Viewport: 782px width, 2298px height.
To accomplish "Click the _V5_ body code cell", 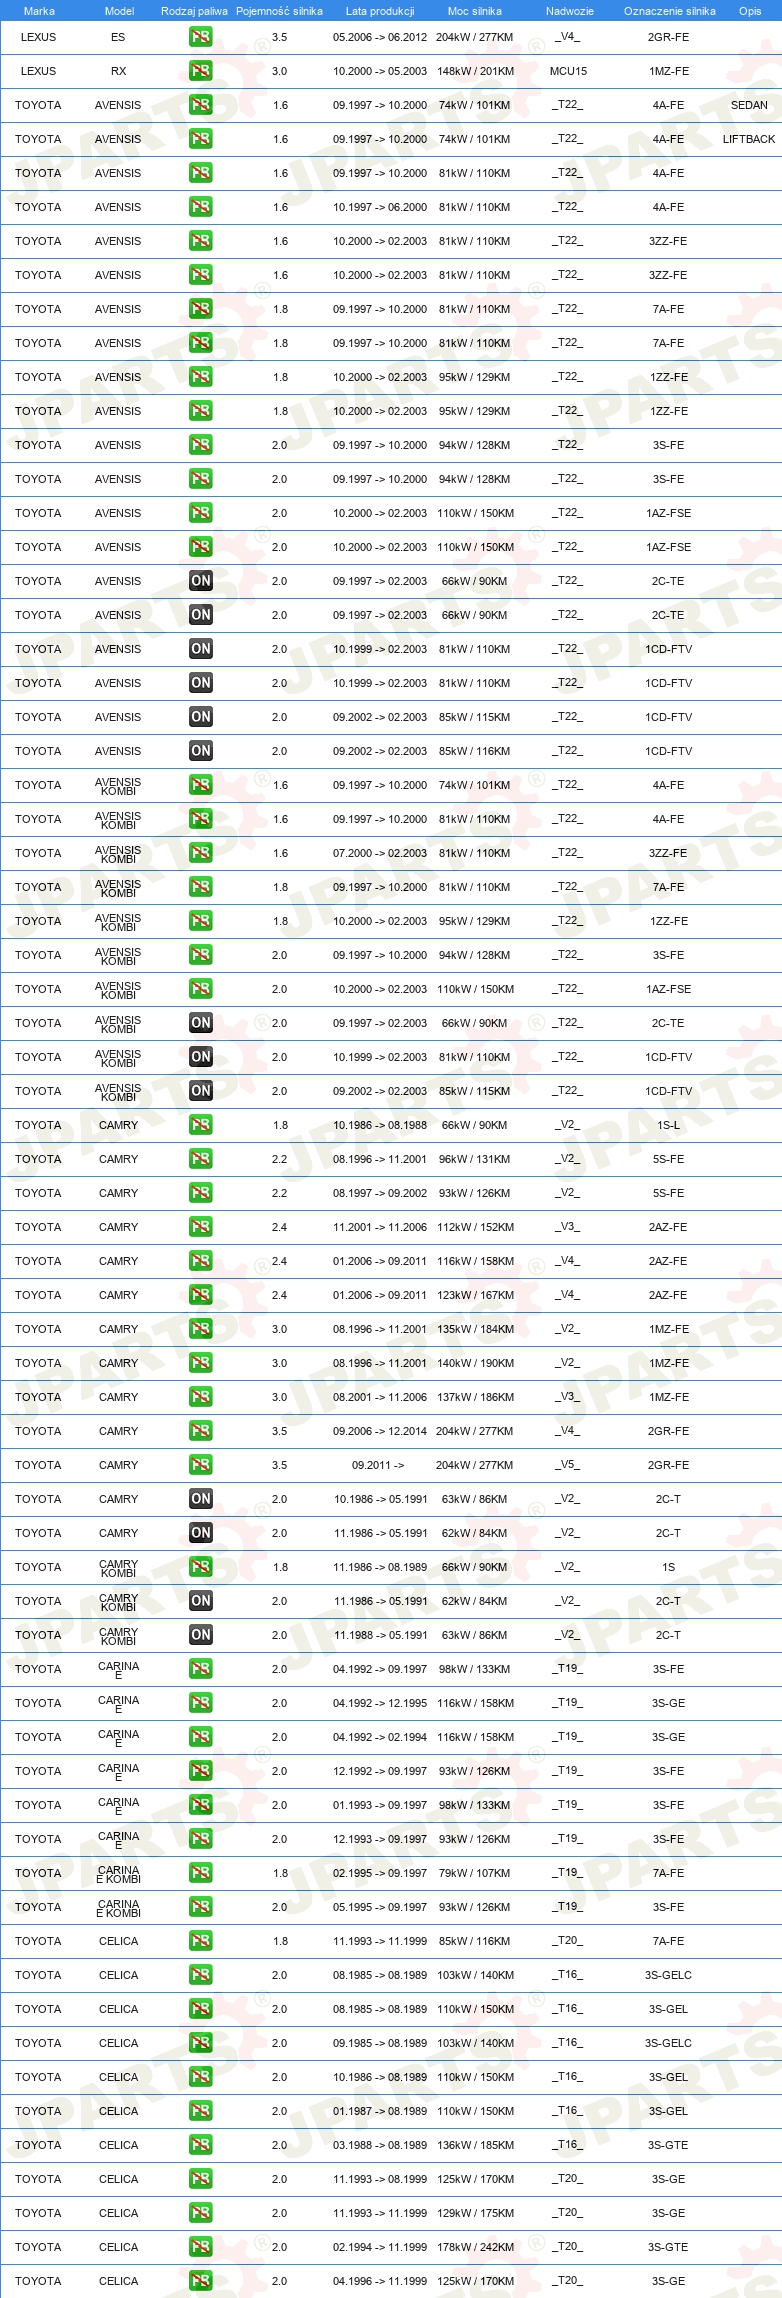I will 568,1465.
